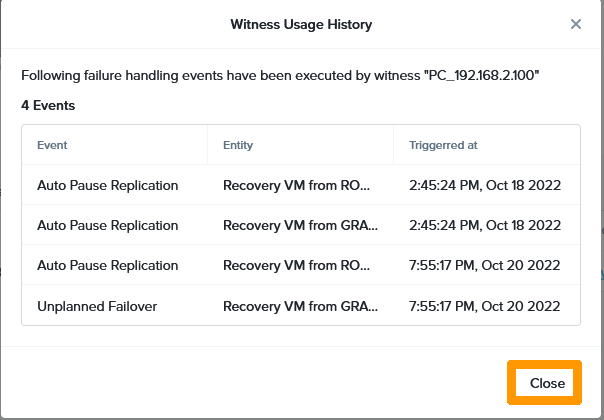Click the witness PC_192.168.2.100 description text
Screen dimensions: 604x420
(x=280, y=75)
